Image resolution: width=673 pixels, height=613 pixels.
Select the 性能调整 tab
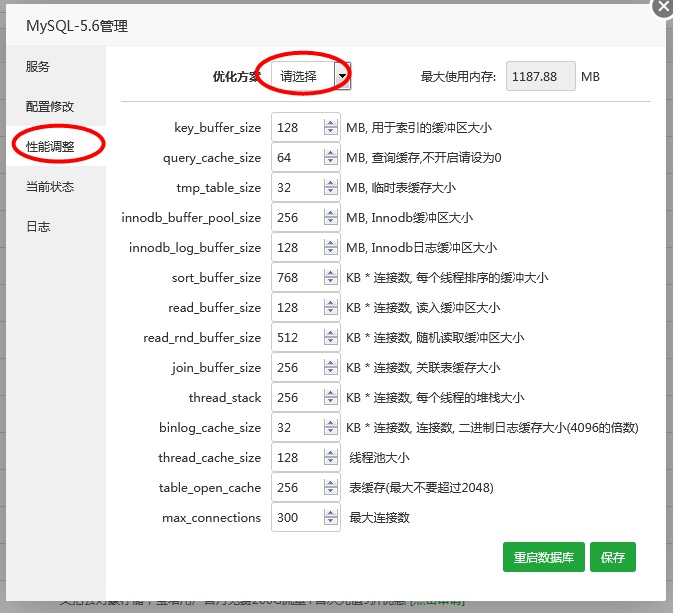(x=56, y=146)
